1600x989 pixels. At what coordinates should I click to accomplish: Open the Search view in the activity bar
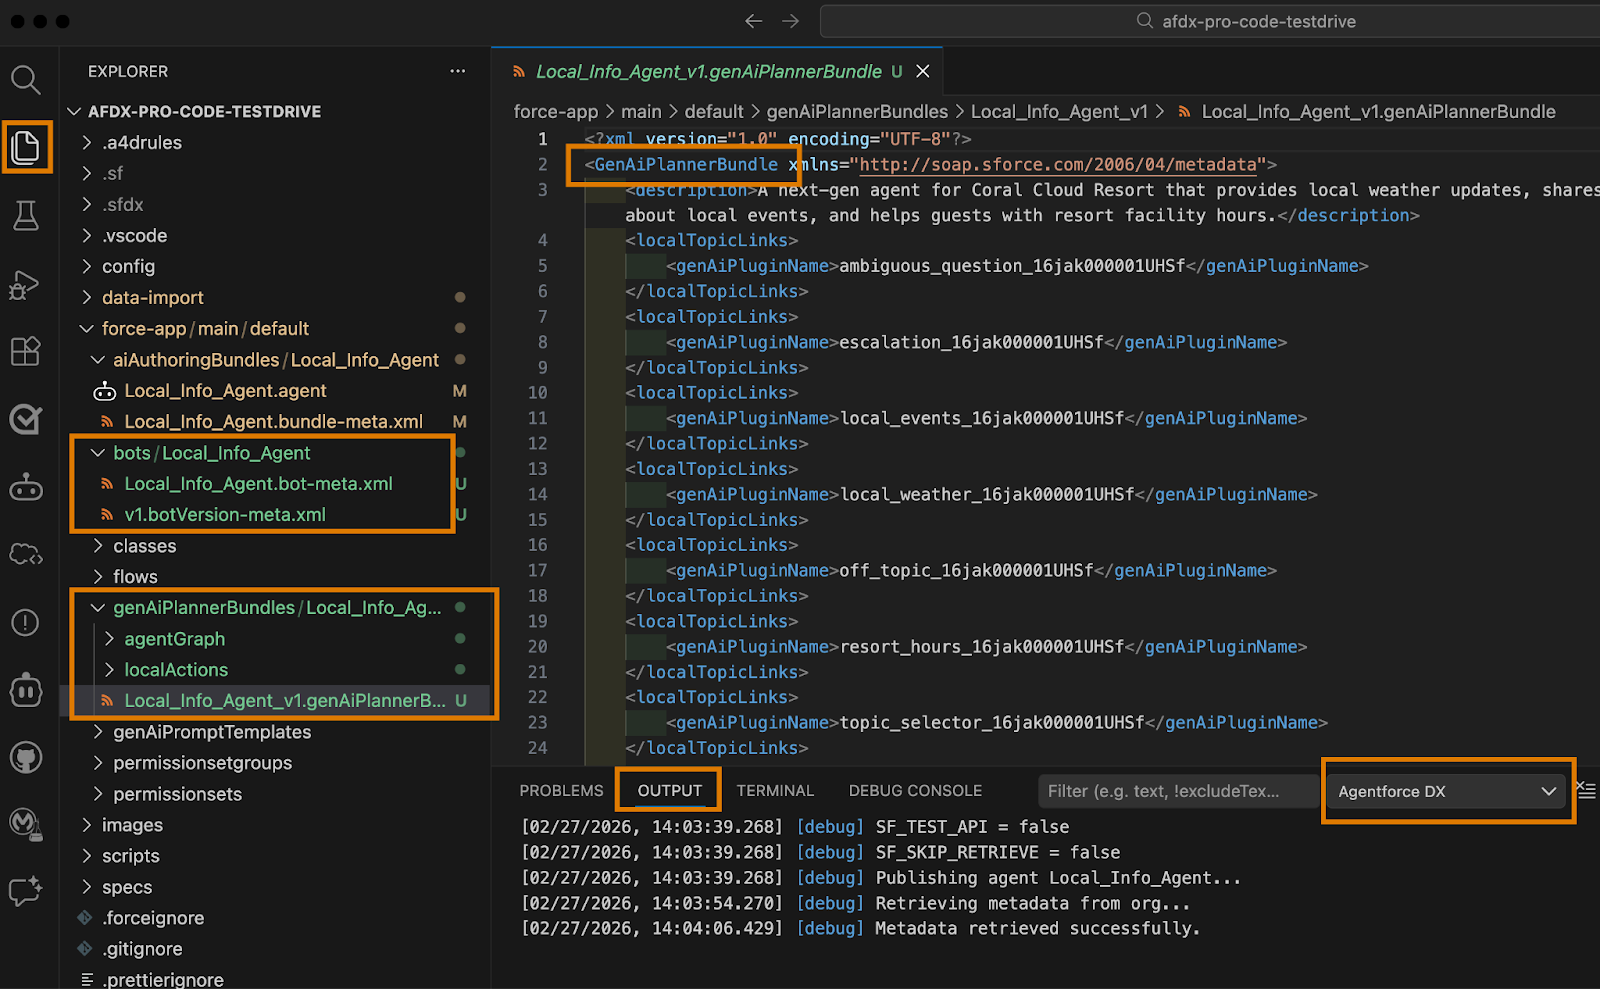point(26,80)
